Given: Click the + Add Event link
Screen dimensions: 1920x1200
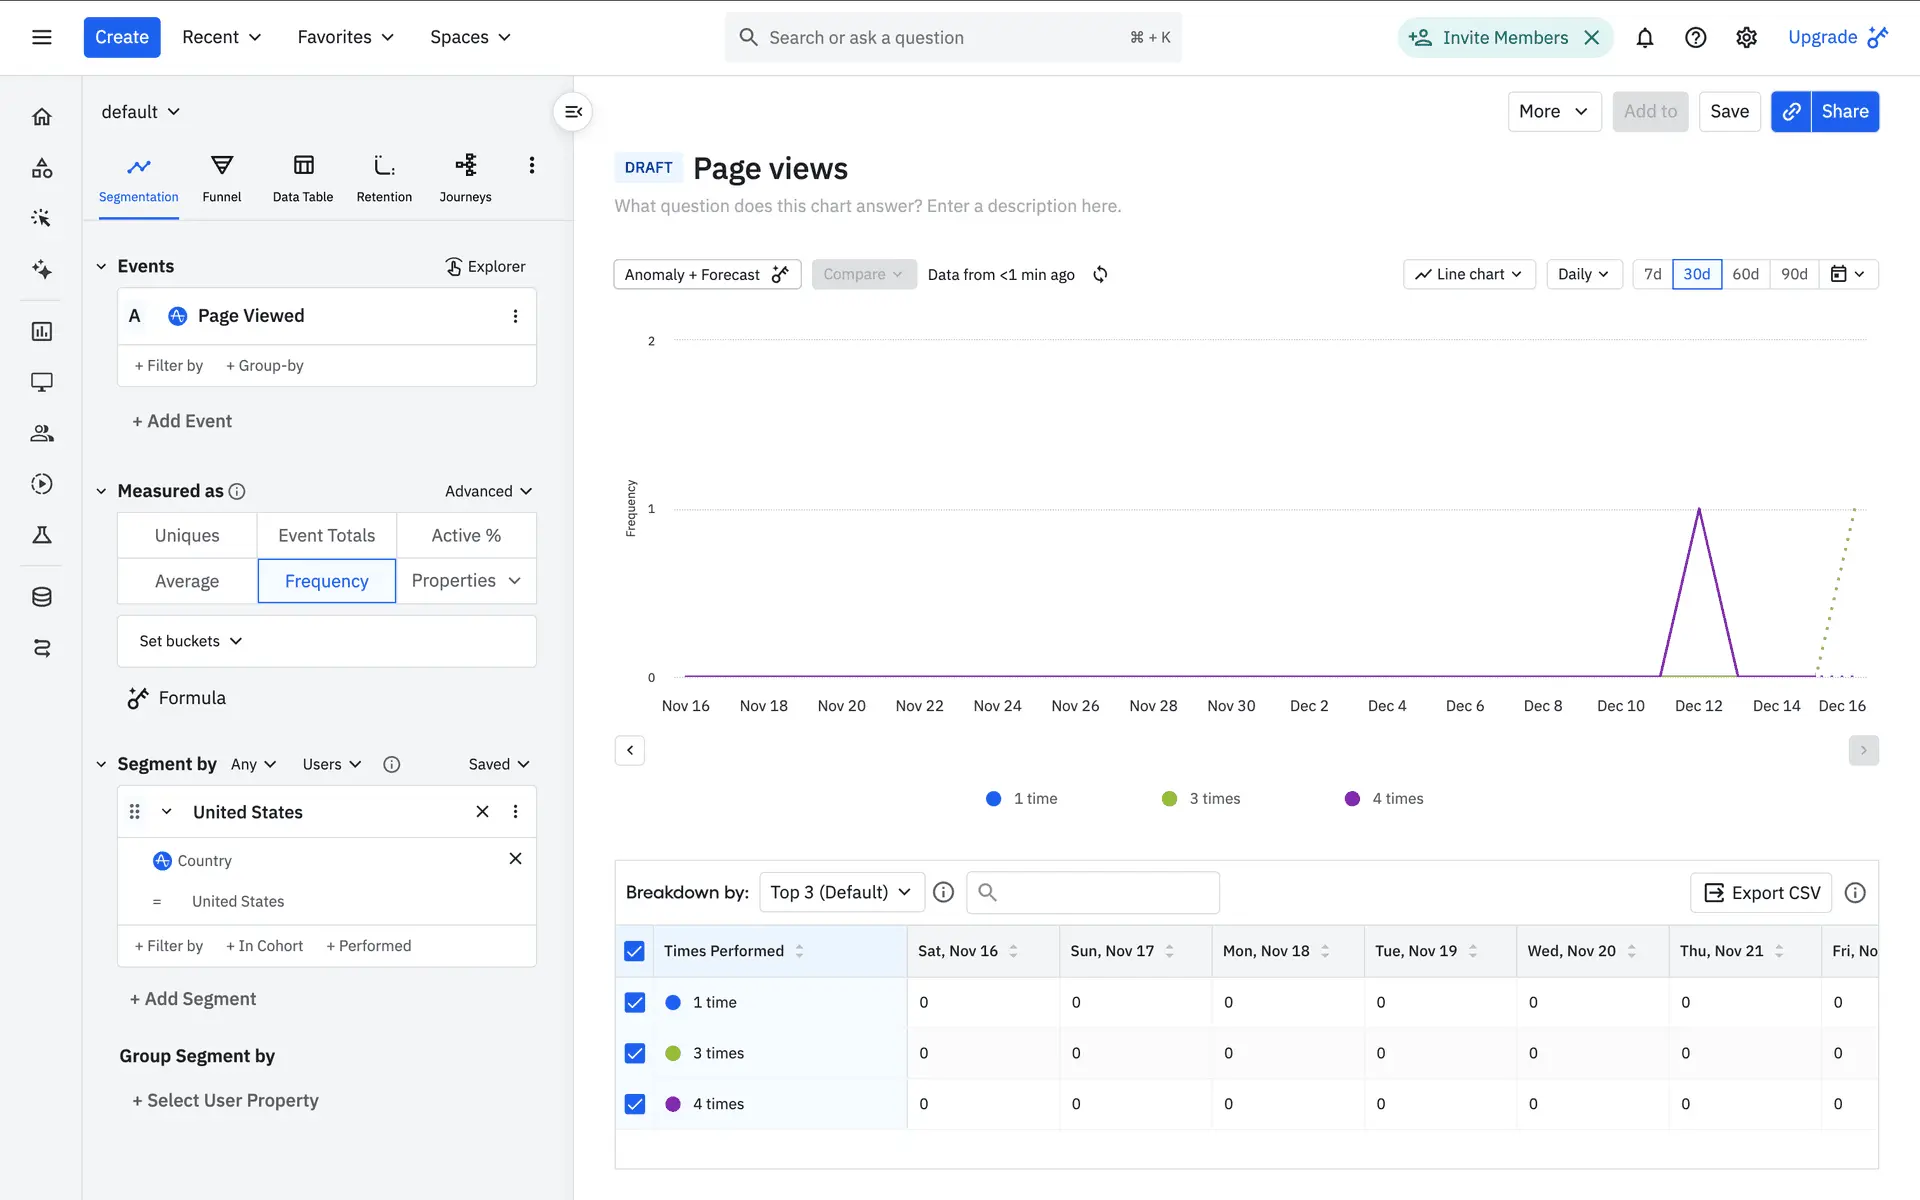Looking at the screenshot, I should pyautogui.click(x=182, y=421).
